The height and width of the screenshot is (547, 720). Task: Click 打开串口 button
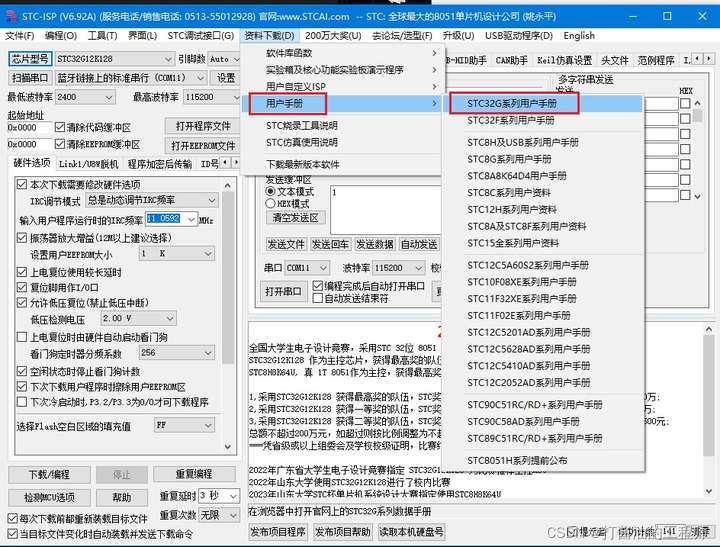(x=283, y=291)
